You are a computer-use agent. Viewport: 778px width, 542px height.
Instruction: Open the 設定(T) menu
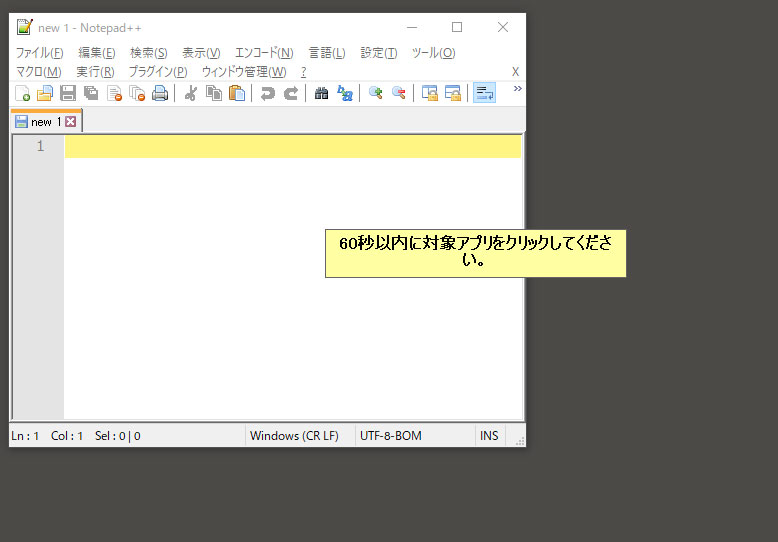tap(379, 53)
